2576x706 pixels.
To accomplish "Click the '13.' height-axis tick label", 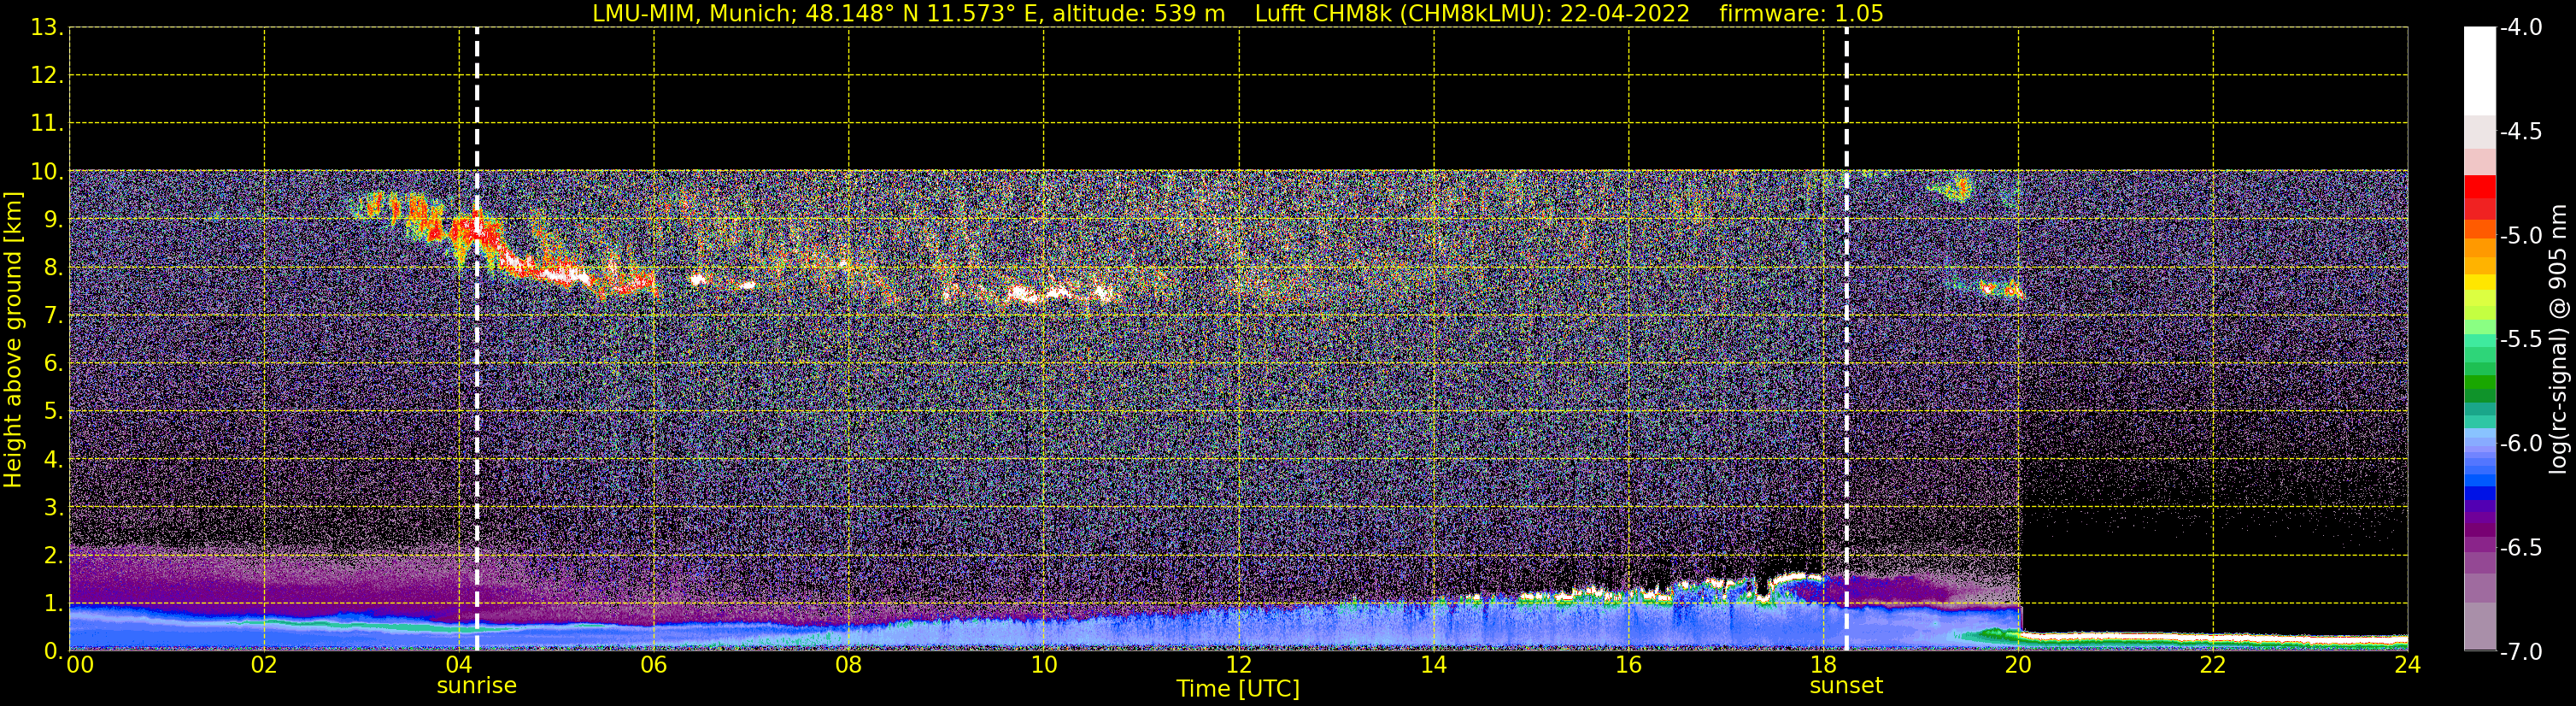I will (x=47, y=28).
